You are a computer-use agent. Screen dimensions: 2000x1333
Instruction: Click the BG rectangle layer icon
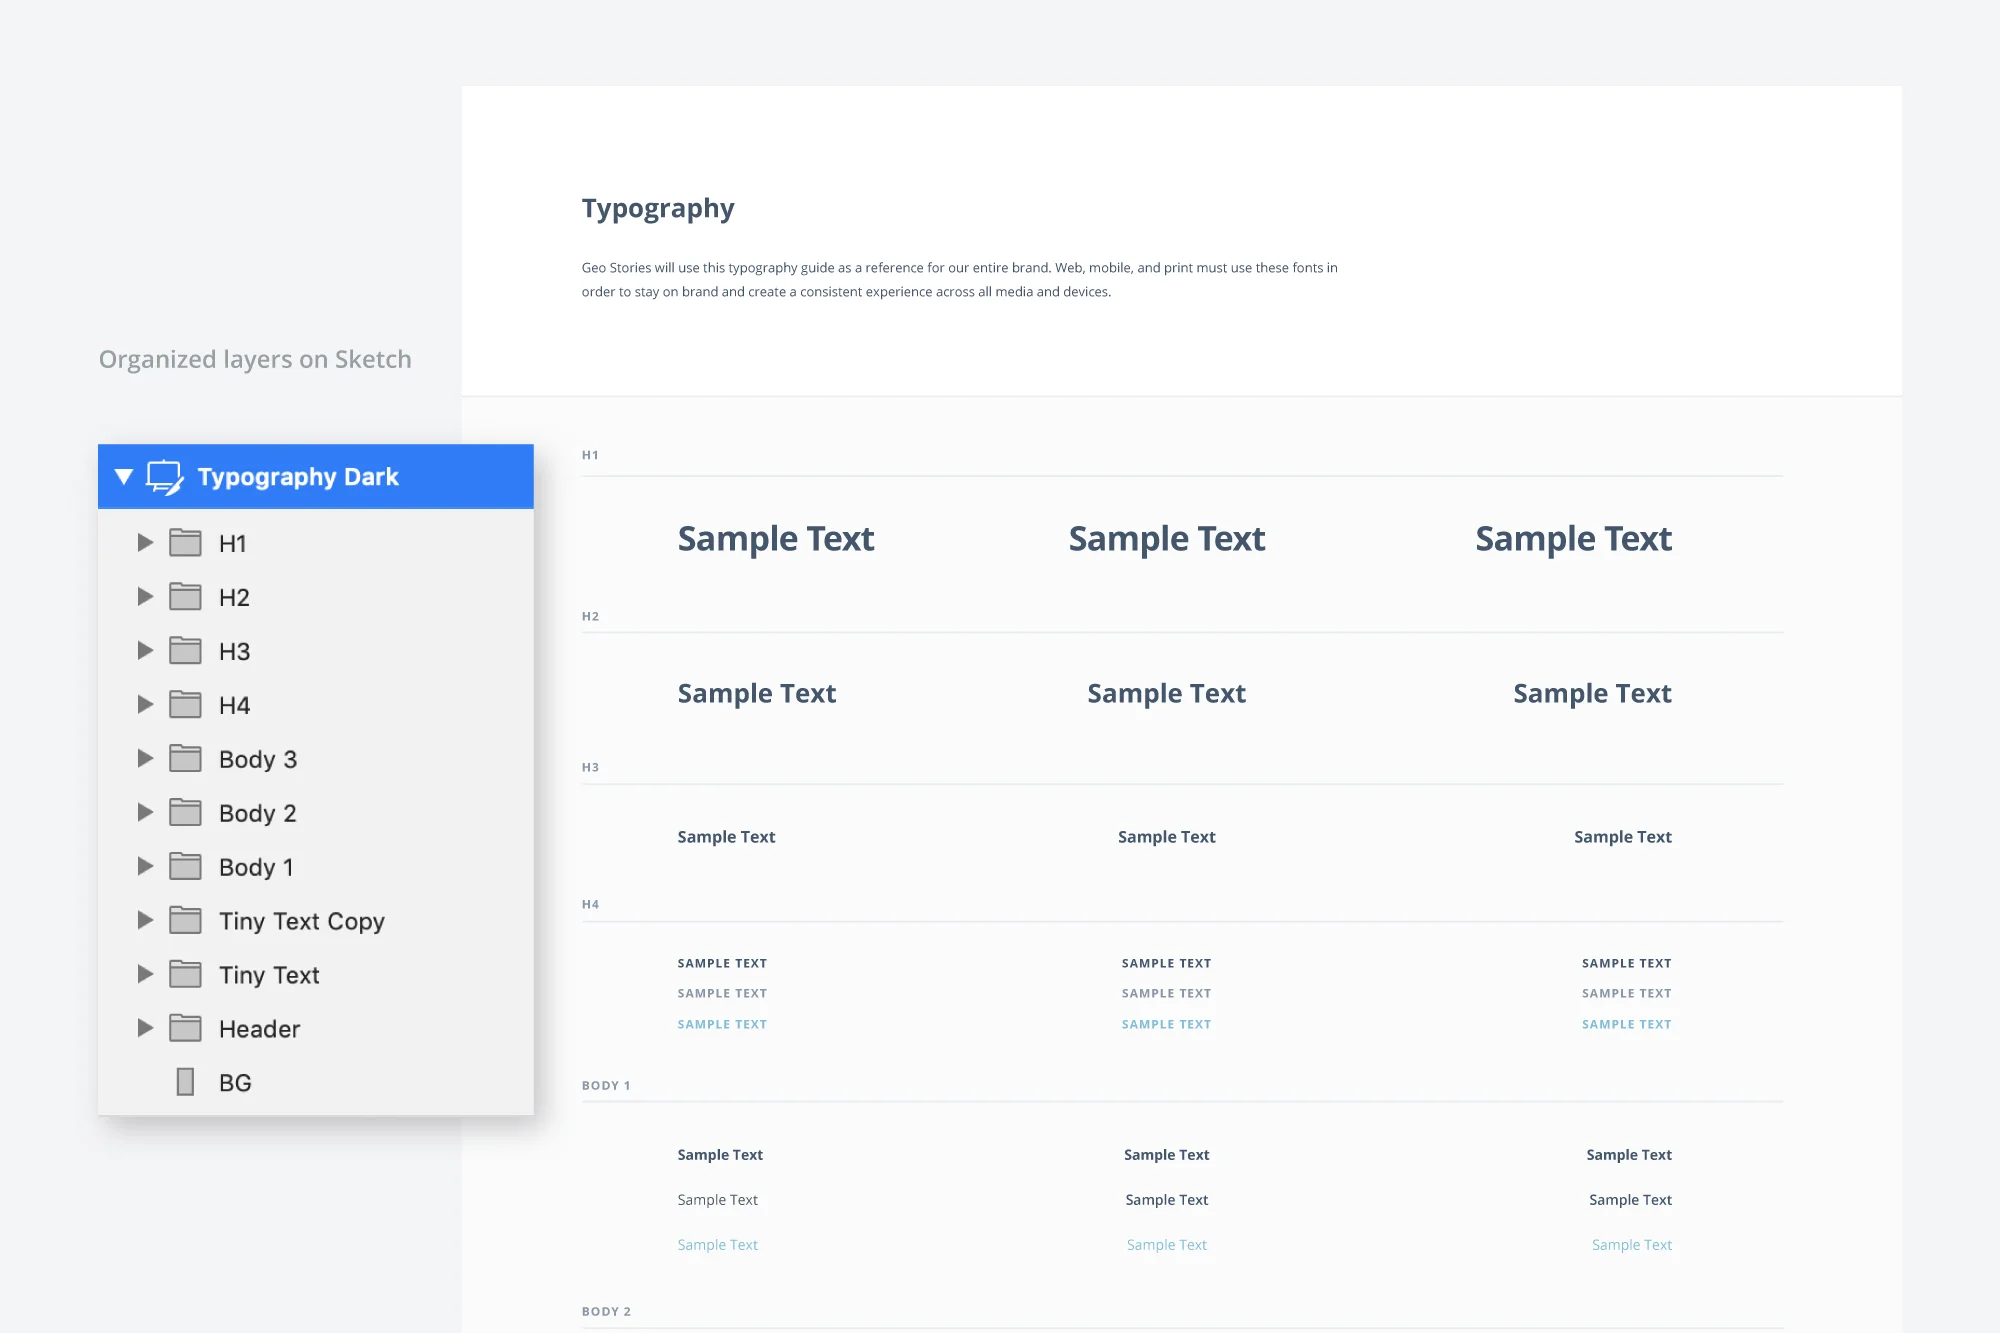tap(185, 1083)
